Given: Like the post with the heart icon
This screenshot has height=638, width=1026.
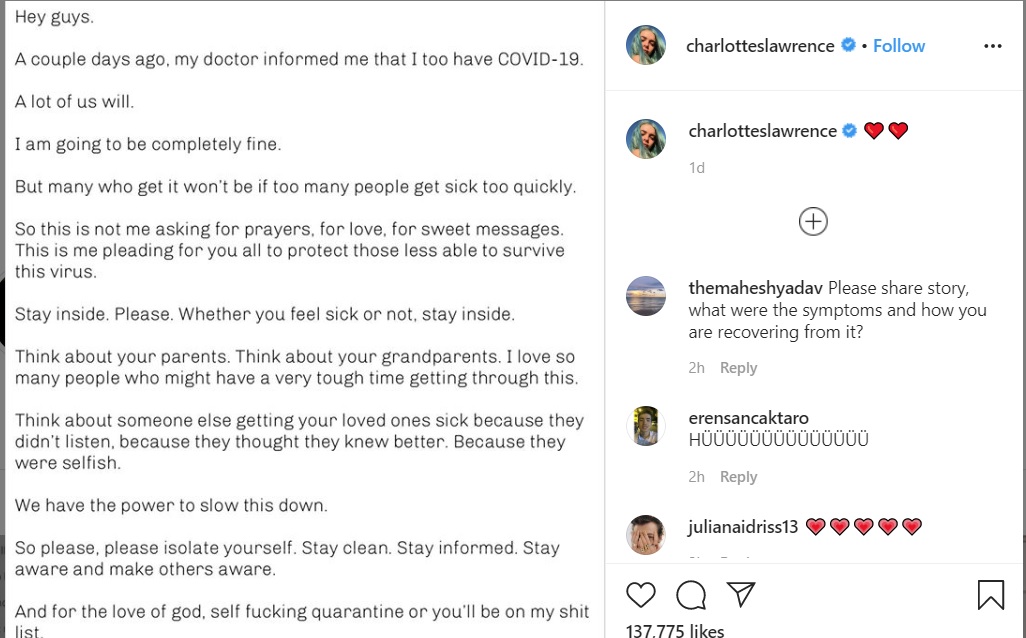Looking at the screenshot, I should pos(641,595).
